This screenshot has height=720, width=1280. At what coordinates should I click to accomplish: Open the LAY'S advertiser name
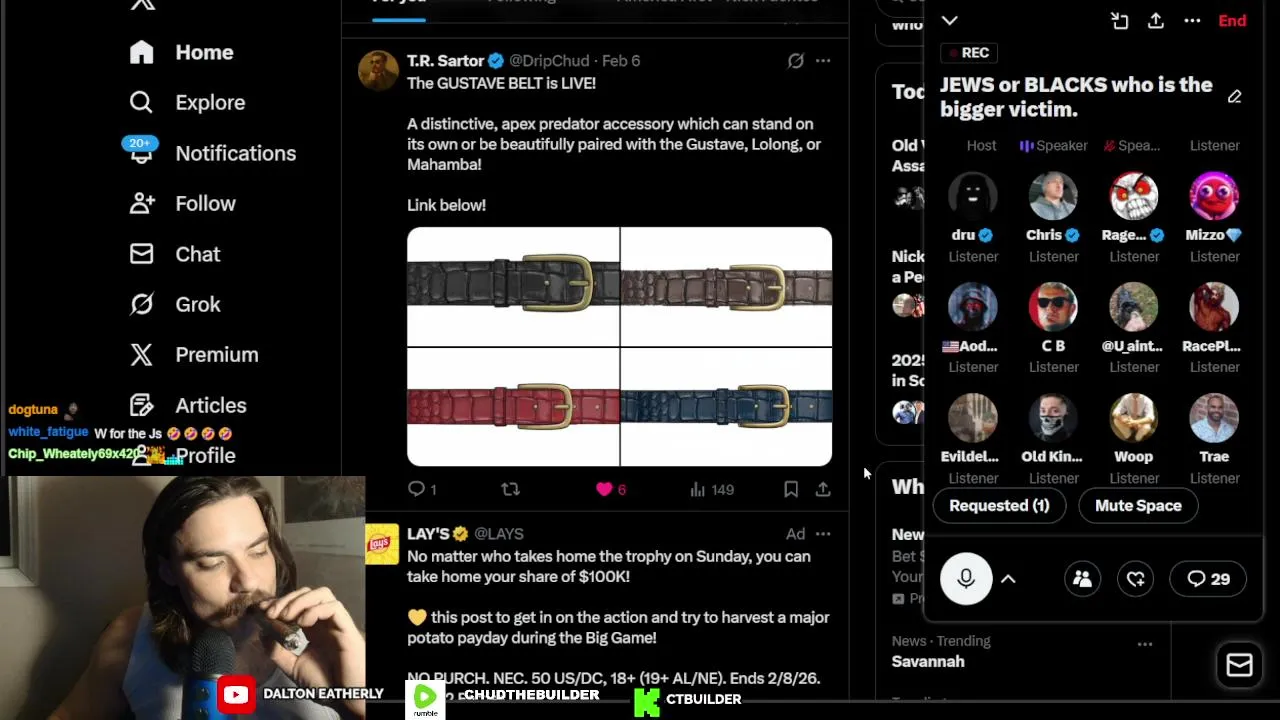pyautogui.click(x=429, y=534)
